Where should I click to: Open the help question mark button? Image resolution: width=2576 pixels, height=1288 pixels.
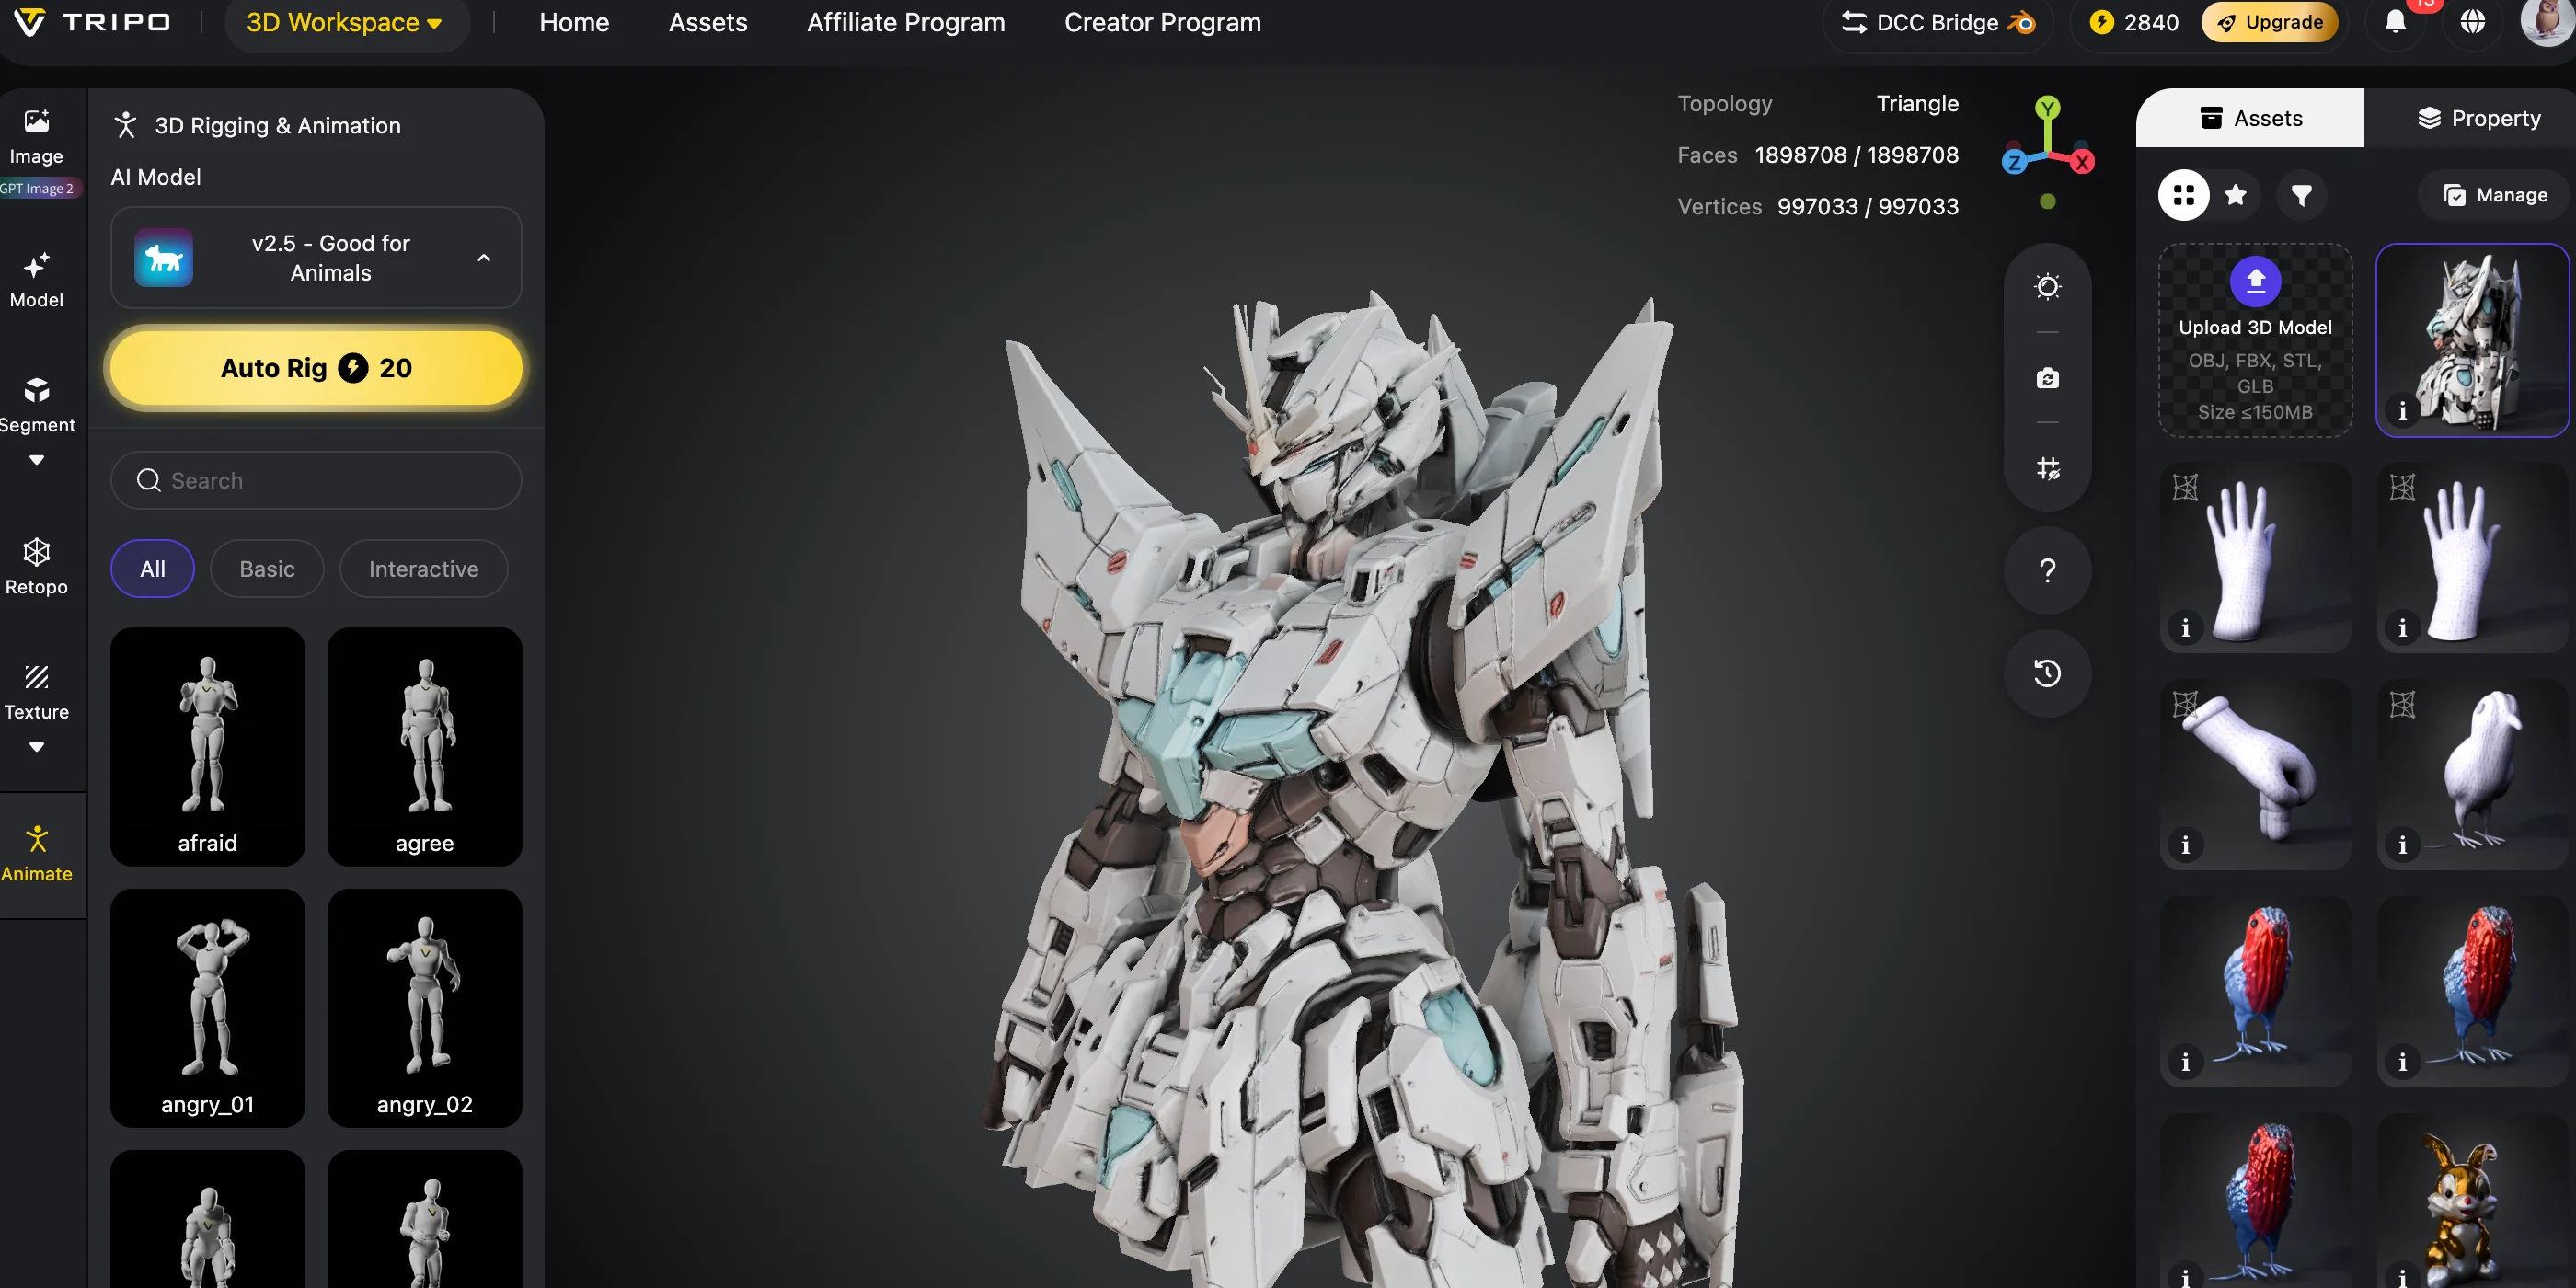pyautogui.click(x=2047, y=570)
